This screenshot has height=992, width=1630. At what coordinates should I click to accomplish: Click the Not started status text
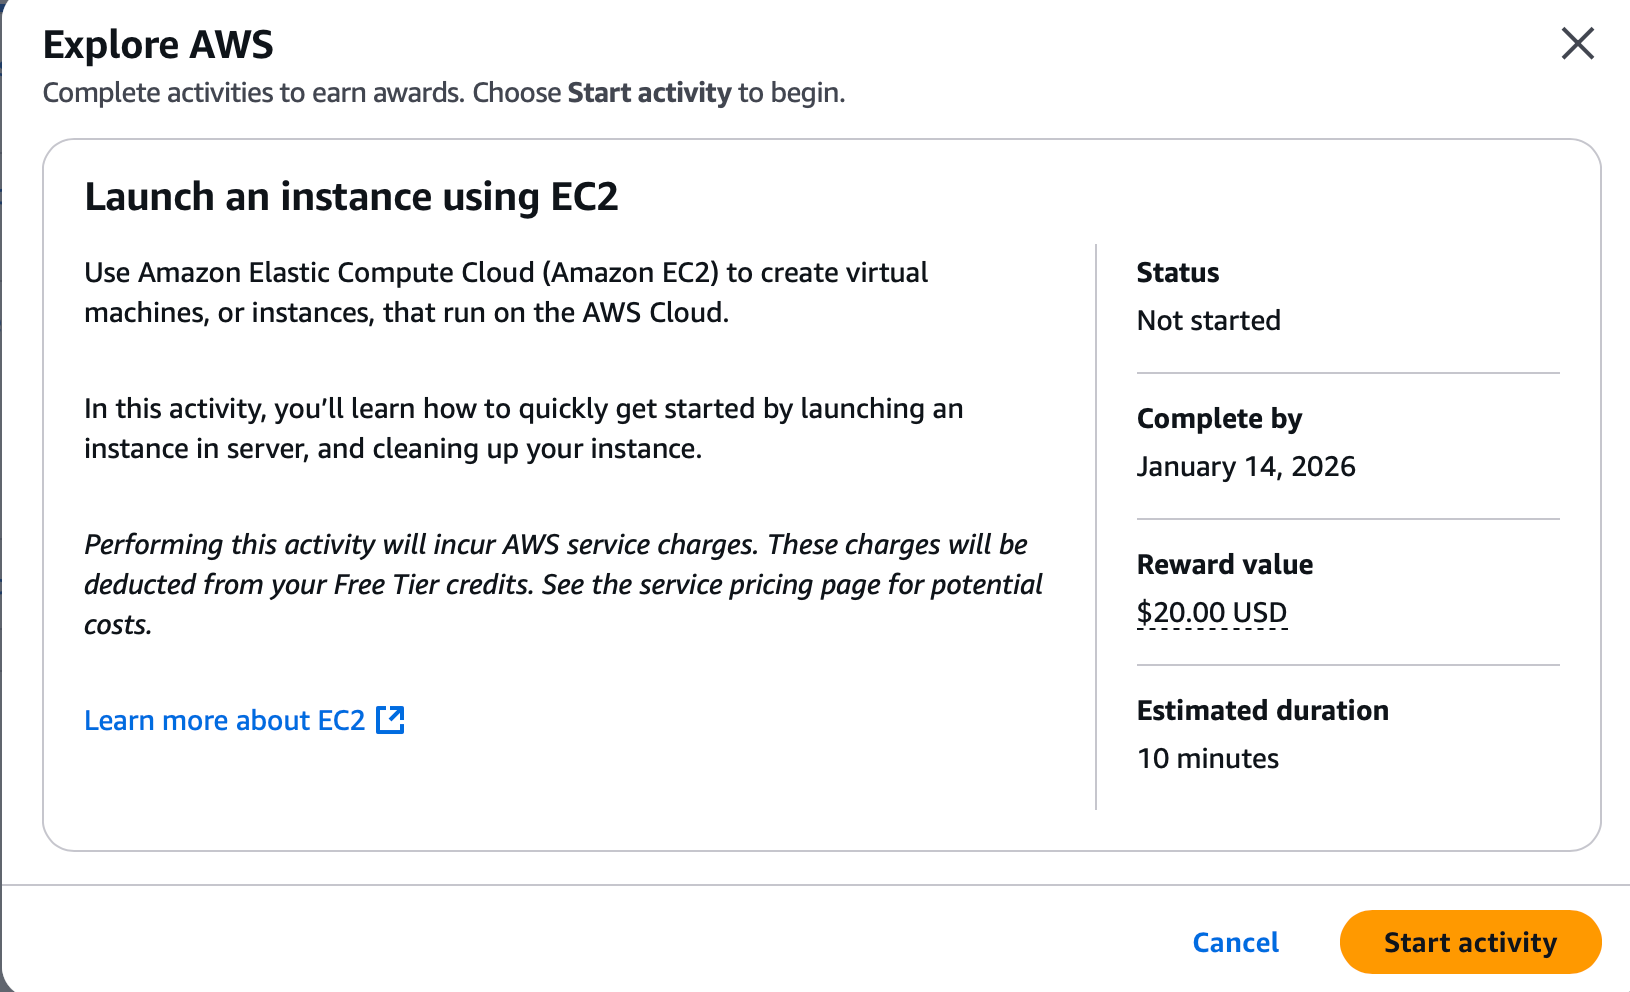tap(1208, 321)
